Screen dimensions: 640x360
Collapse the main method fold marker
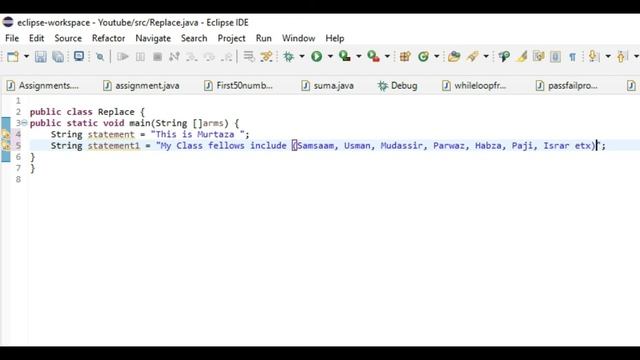[24, 123]
